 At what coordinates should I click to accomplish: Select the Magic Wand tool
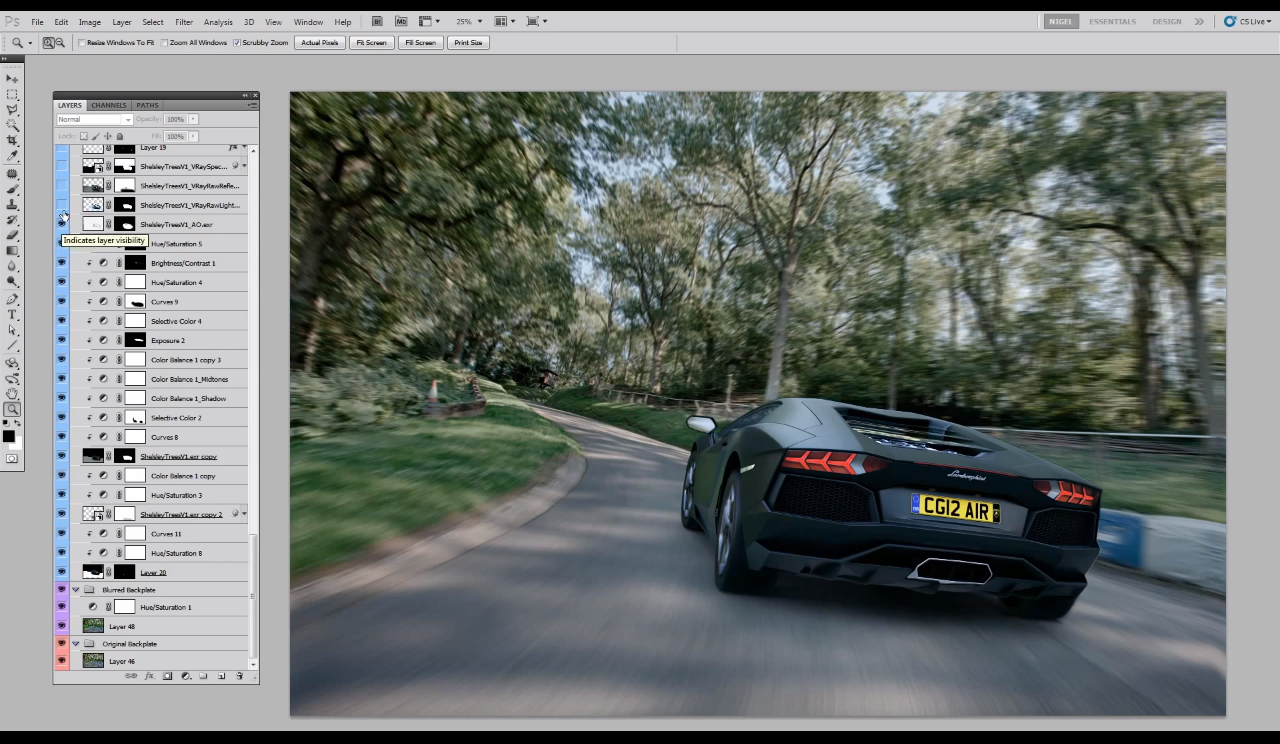[12, 125]
